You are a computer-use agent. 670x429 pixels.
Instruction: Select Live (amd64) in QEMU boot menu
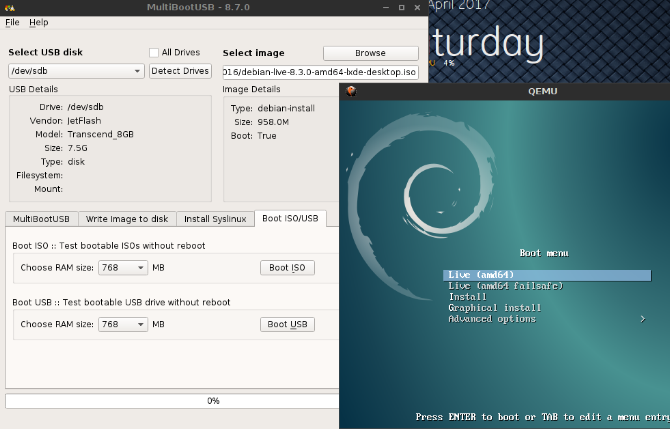547,275
